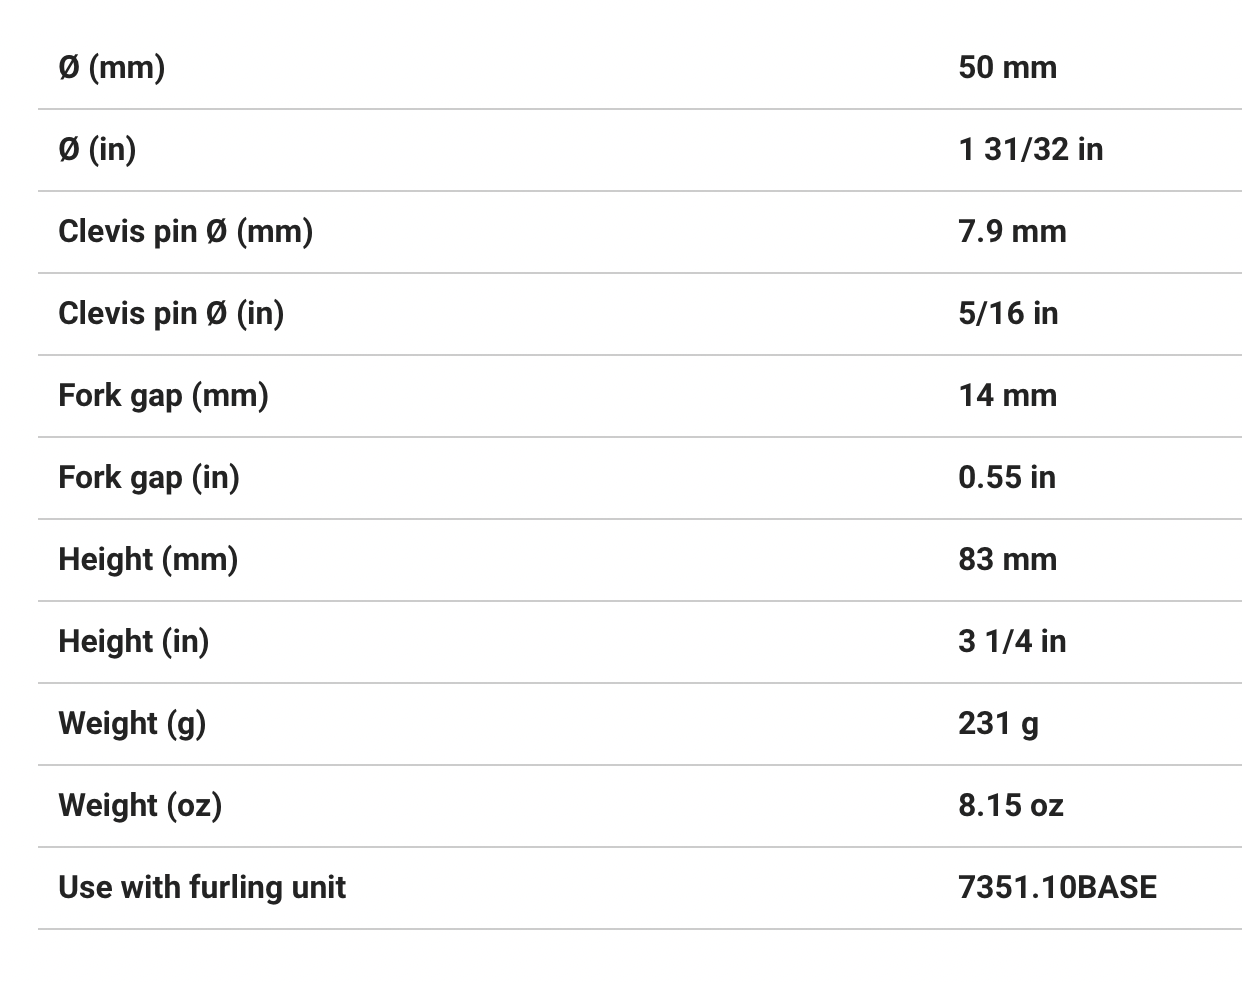Image resolution: width=1242 pixels, height=982 pixels.
Task: Select the "8.15 oz" weight value
Action: [x=1010, y=806]
